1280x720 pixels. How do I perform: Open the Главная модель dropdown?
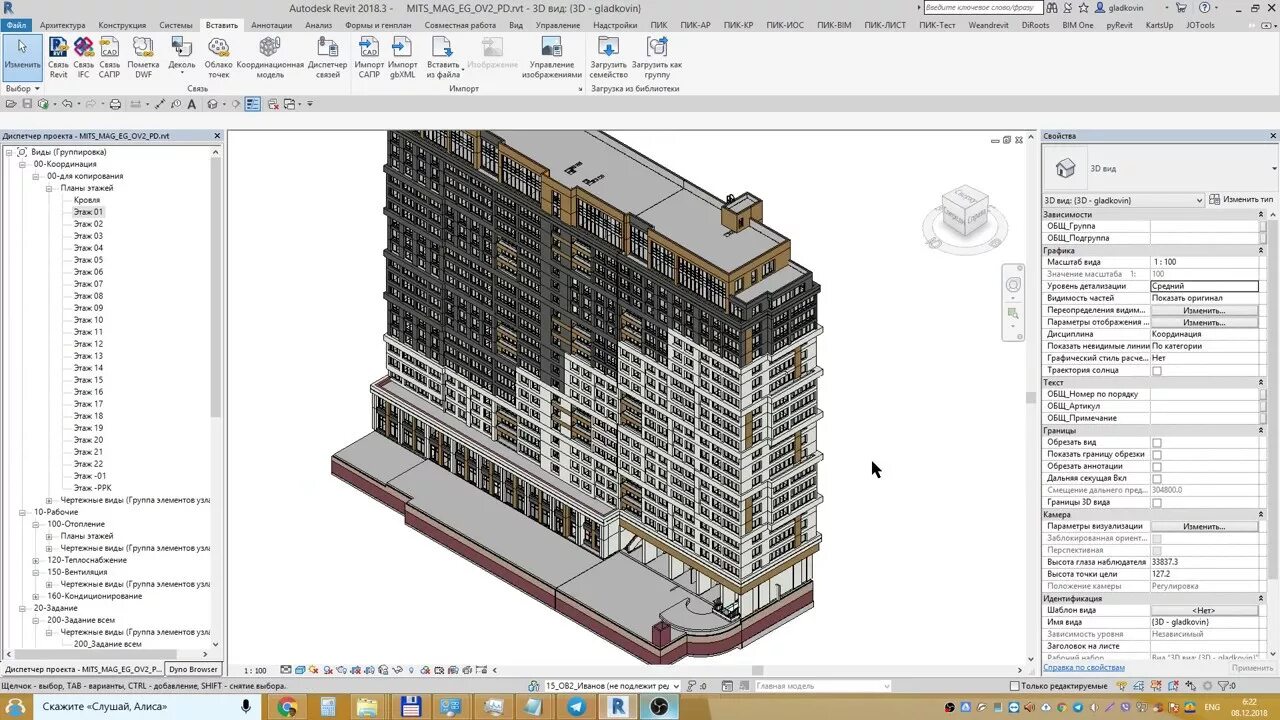pyautogui.click(x=822, y=686)
